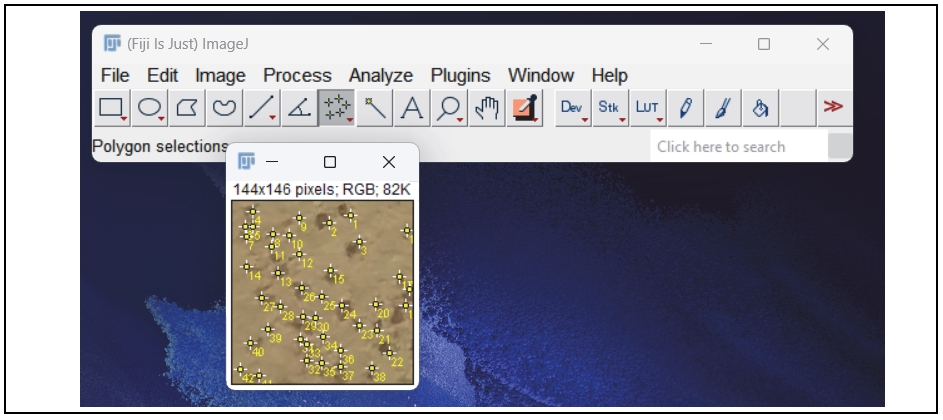
Task: Choose the Magnifying glass zoom tool
Action: [x=449, y=108]
